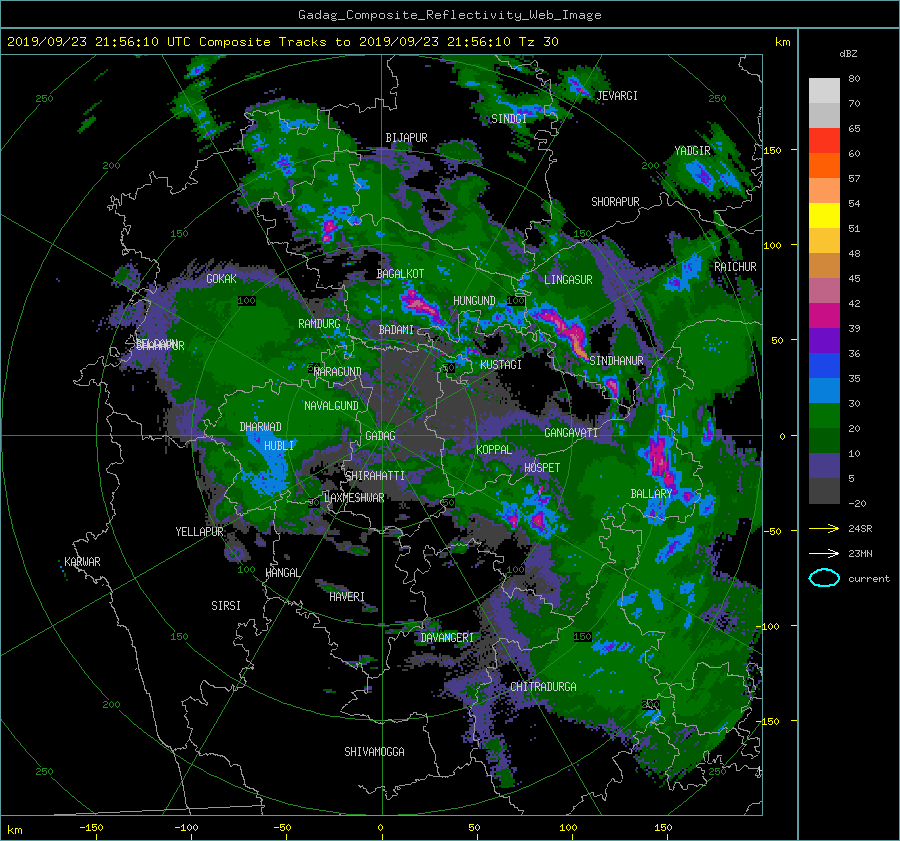Click the GANGAVATI city label
The height and width of the screenshot is (841, 900).
pos(571,432)
